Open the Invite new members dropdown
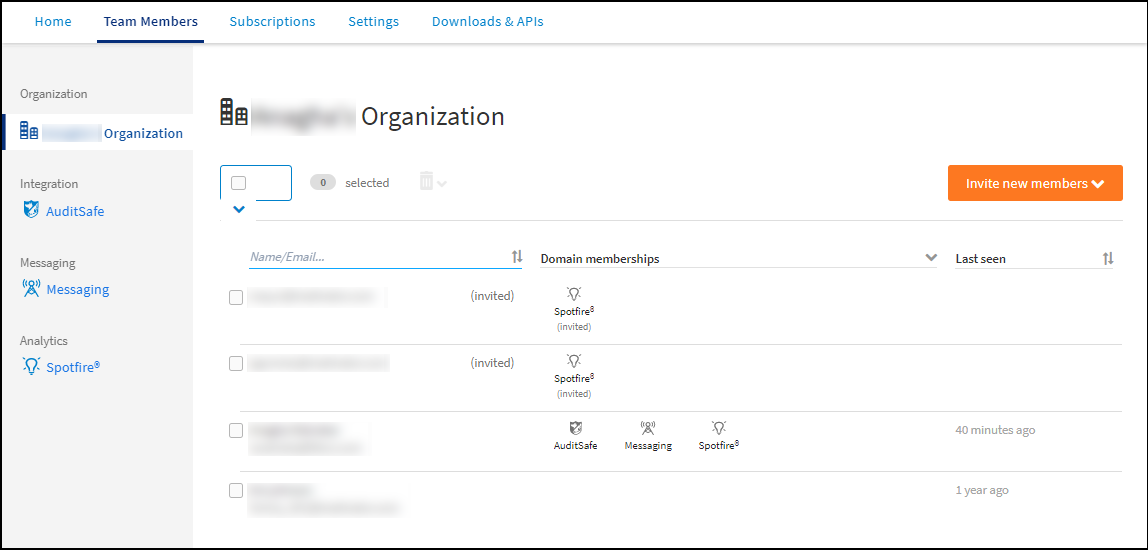 1035,183
